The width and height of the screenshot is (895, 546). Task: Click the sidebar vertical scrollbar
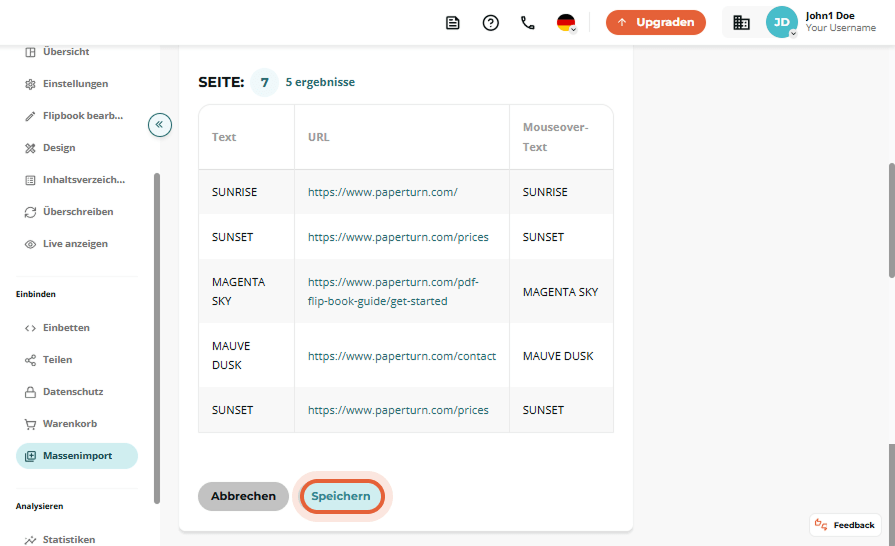(x=156, y=338)
